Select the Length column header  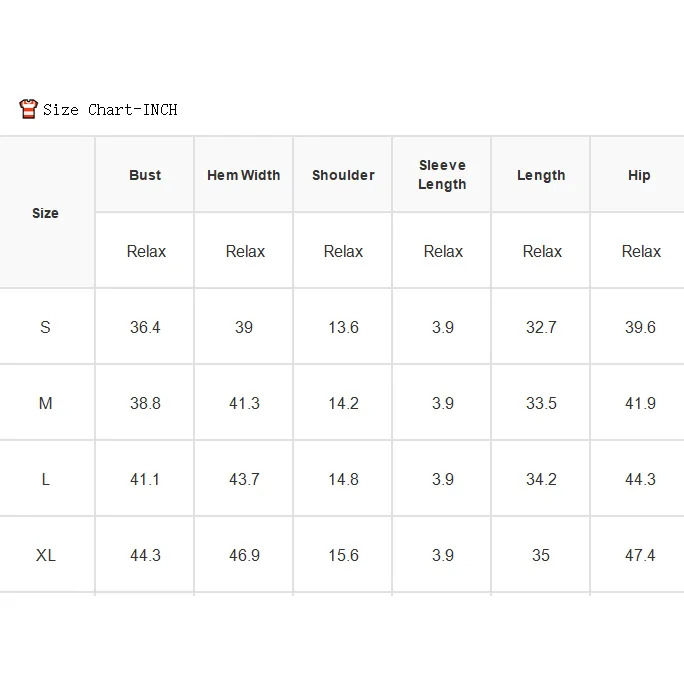coord(541,175)
